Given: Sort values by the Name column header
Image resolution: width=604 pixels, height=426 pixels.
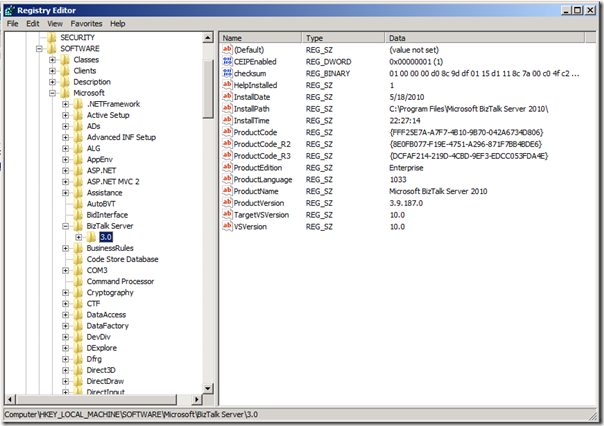Looking at the screenshot, I should point(260,38).
